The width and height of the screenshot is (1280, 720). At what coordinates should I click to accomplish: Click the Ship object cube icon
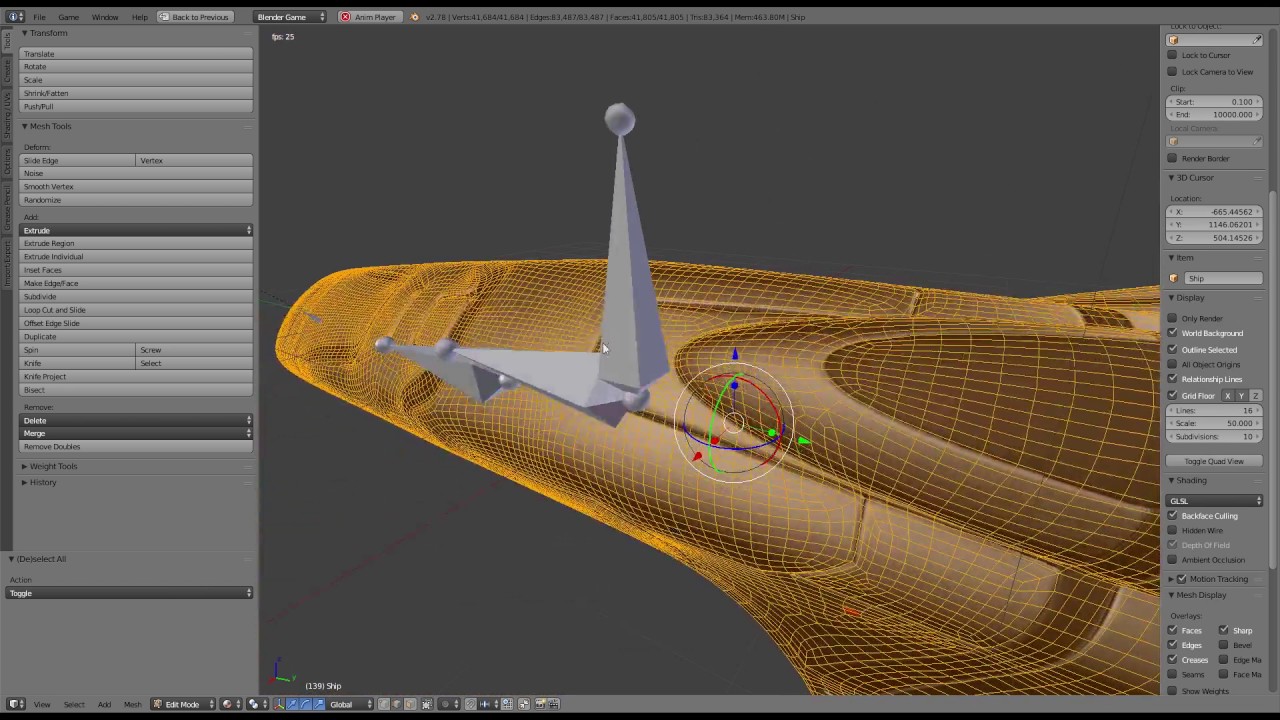point(1174,278)
